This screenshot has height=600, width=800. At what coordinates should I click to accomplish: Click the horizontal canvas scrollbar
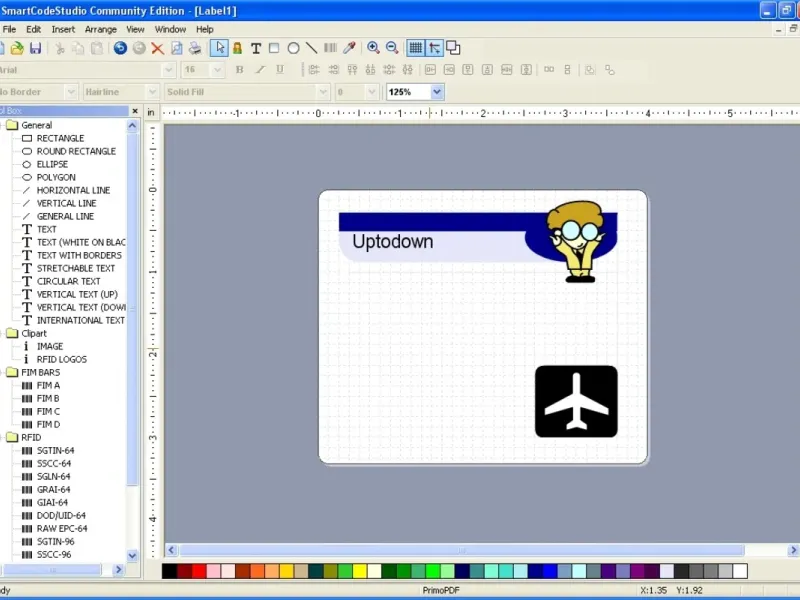click(x=461, y=550)
